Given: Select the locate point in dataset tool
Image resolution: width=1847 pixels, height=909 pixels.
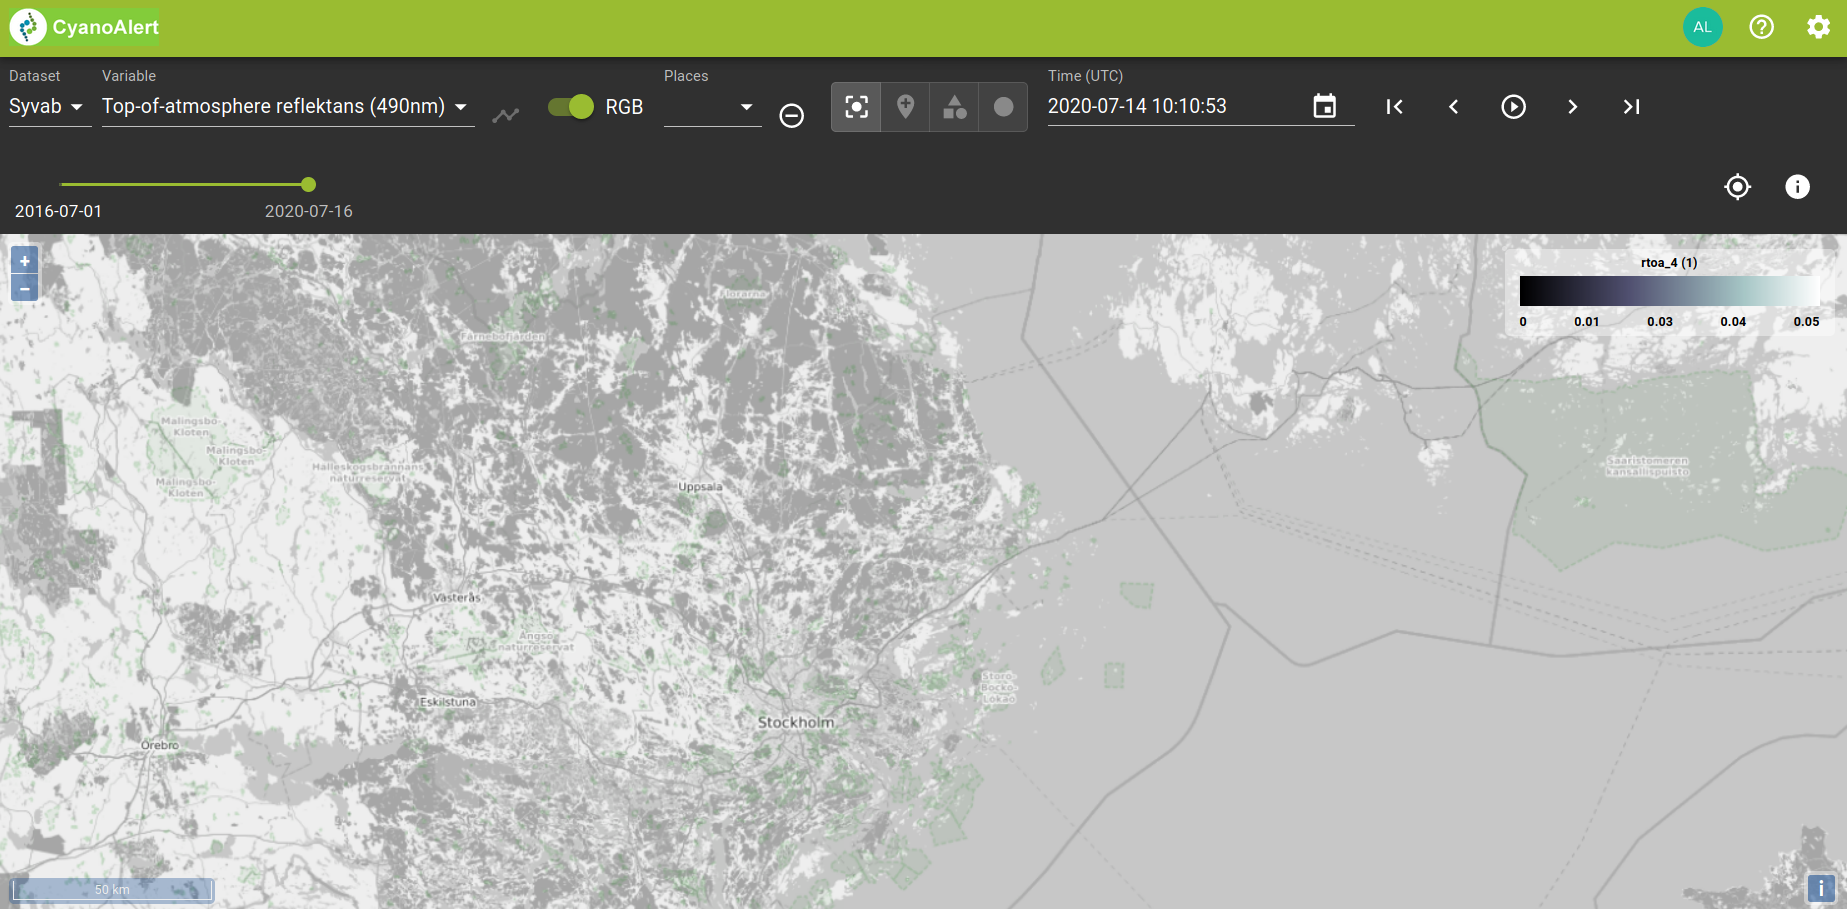Looking at the screenshot, I should tap(855, 106).
